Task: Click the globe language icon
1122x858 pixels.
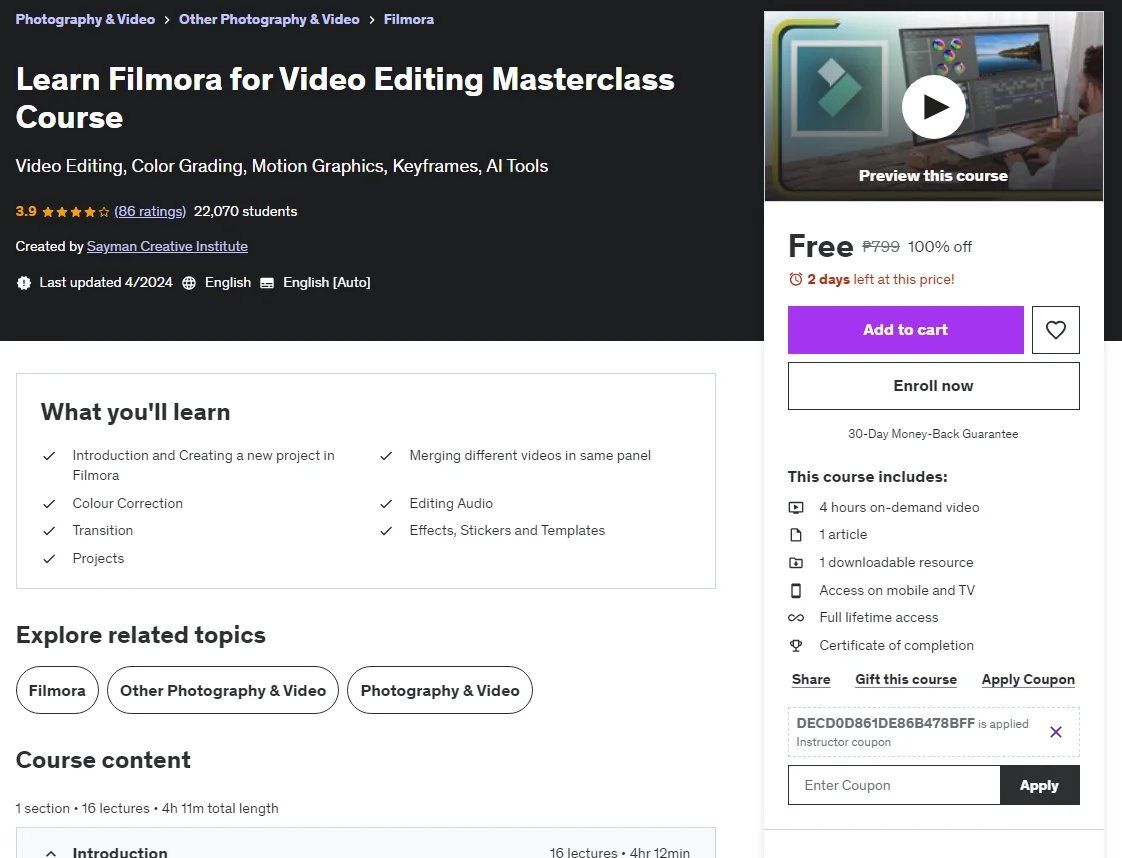Action: pos(189,283)
